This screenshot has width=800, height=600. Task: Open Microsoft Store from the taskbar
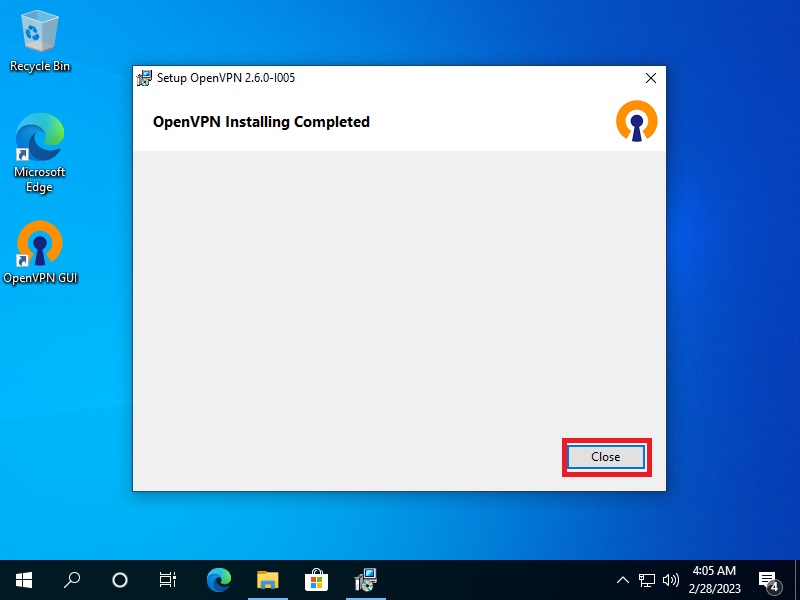pyautogui.click(x=316, y=579)
